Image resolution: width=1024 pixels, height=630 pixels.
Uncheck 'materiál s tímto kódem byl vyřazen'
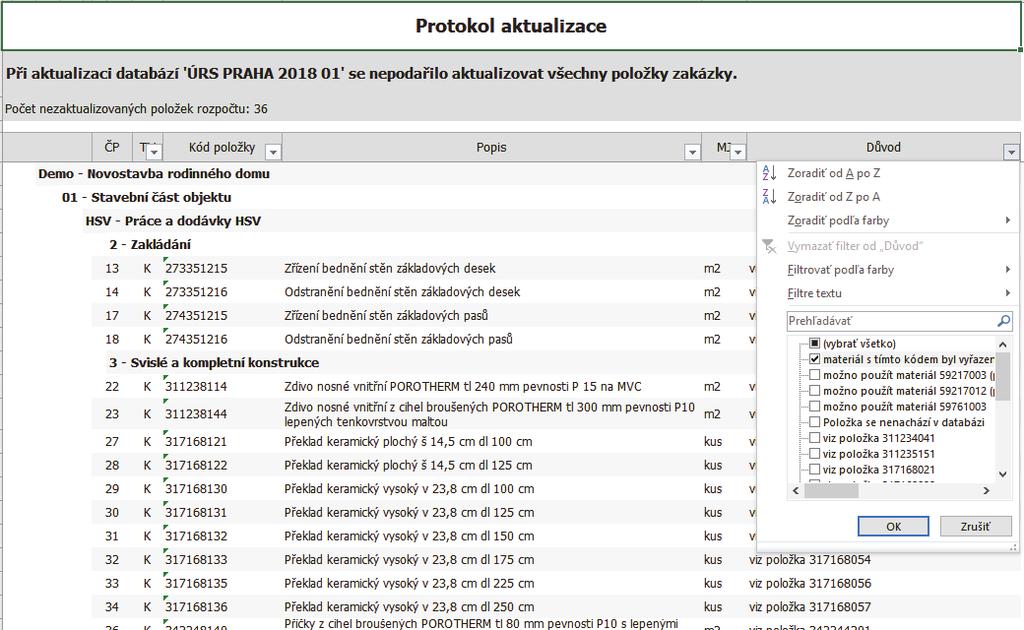click(x=814, y=359)
